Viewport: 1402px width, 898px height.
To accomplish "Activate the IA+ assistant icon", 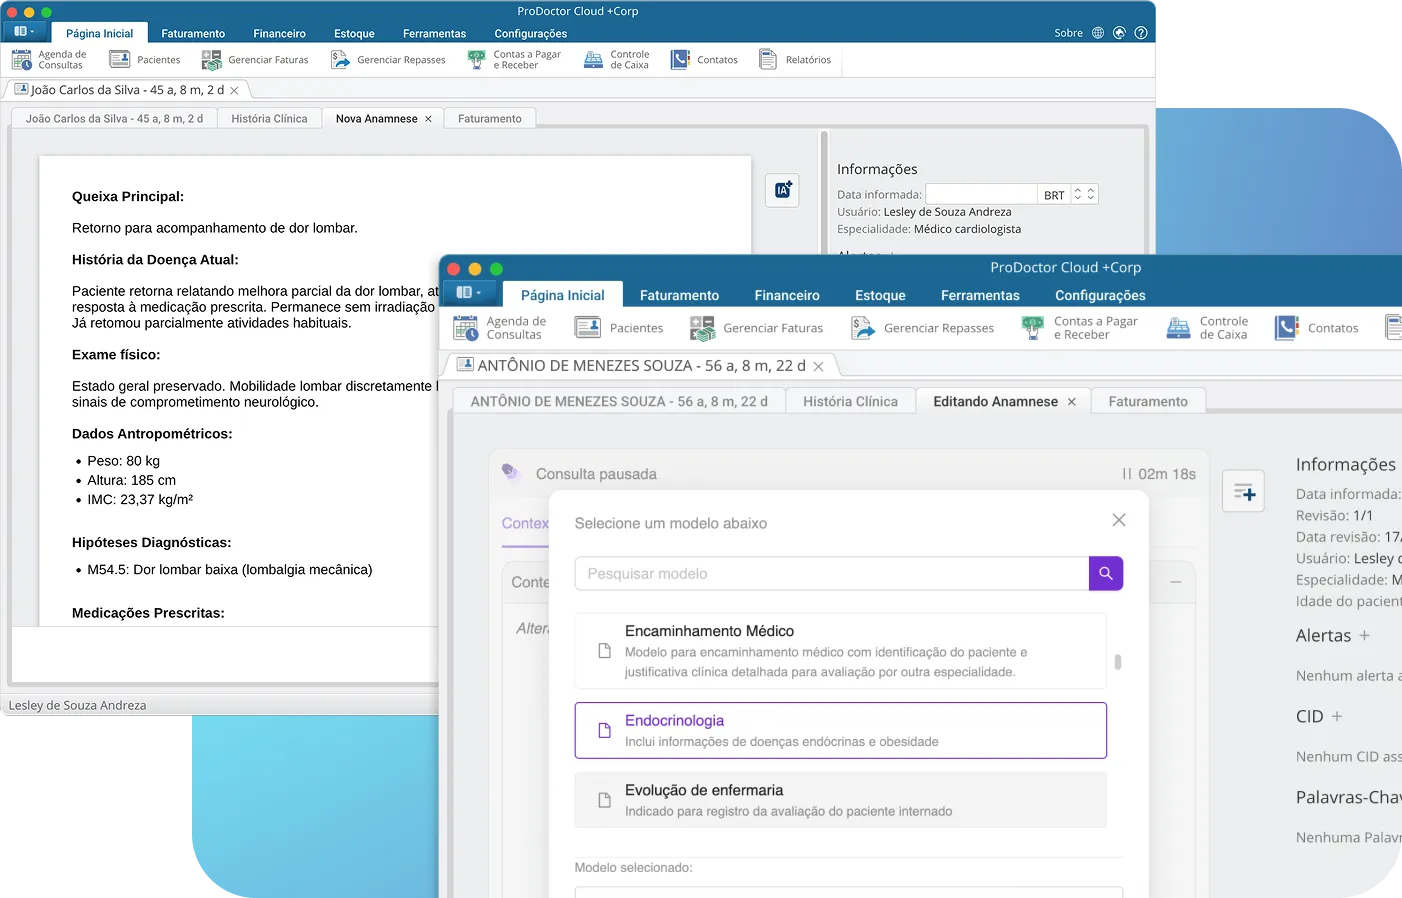I will (x=782, y=190).
